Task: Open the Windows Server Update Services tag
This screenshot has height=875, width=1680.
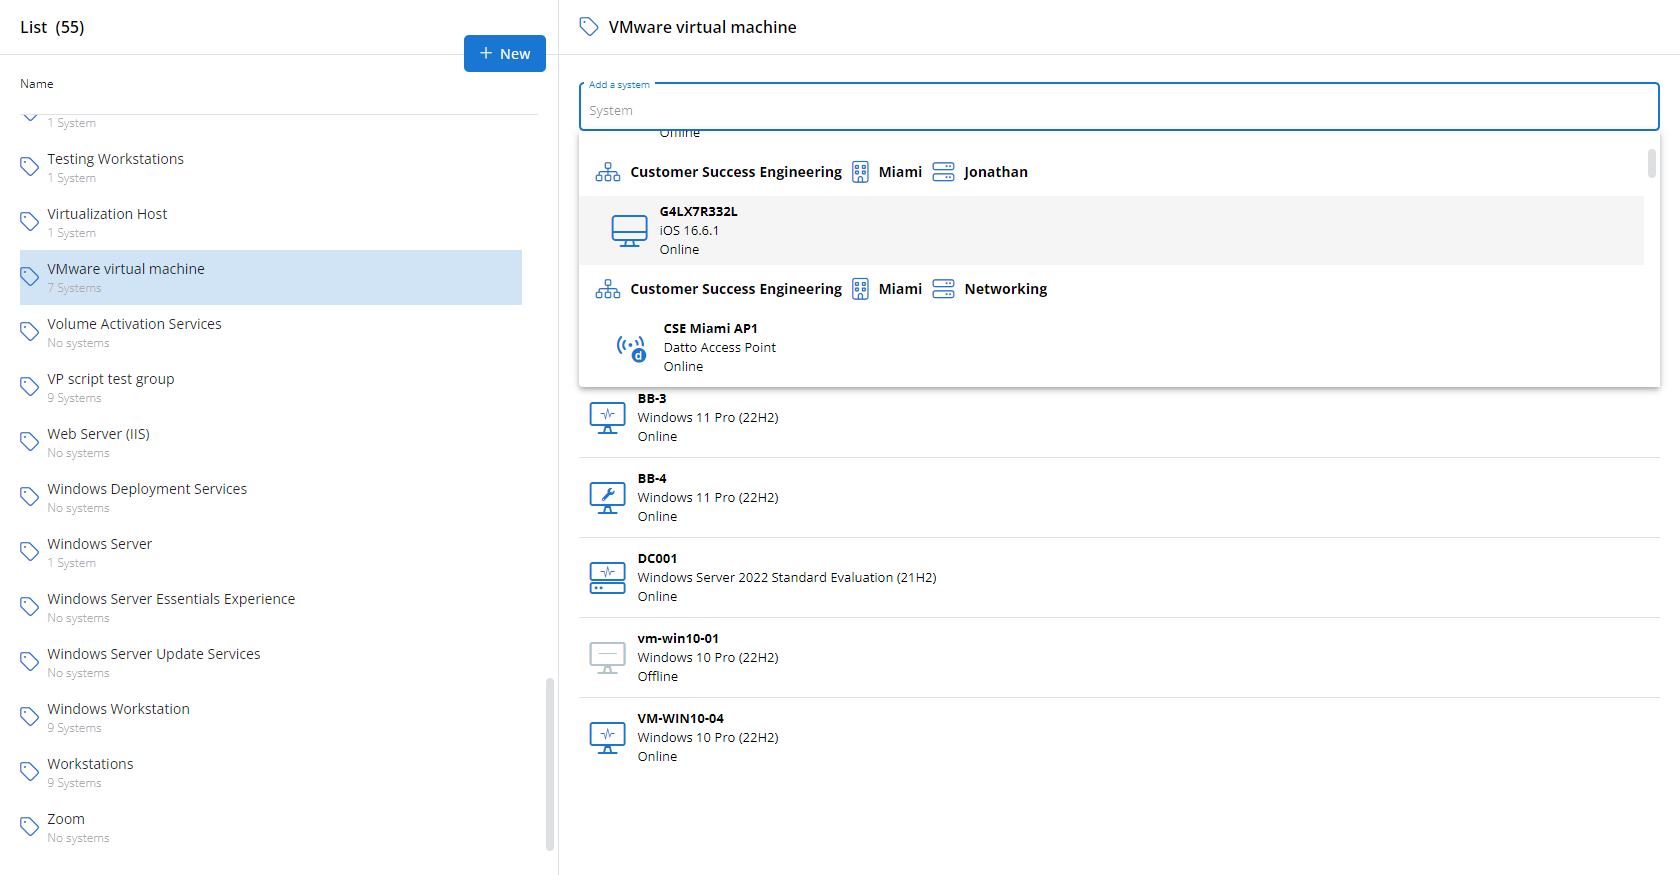Action: (153, 655)
